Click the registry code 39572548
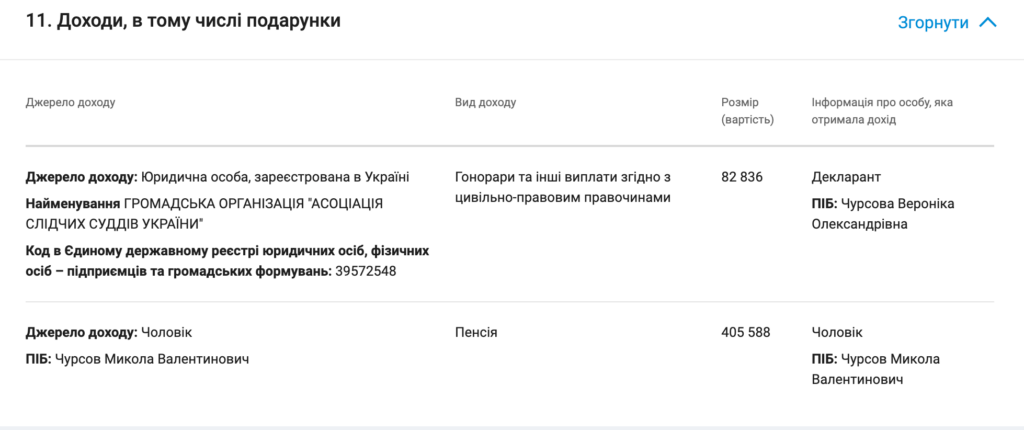Image resolution: width=1024 pixels, height=430 pixels. [x=364, y=271]
